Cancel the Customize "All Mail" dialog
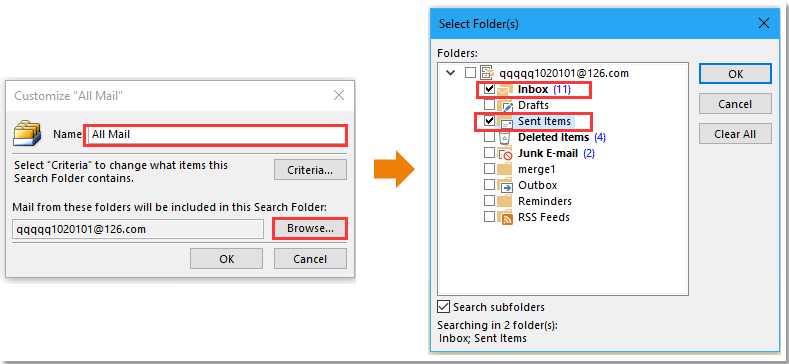Viewport: 789px width, 364px height. [x=310, y=259]
